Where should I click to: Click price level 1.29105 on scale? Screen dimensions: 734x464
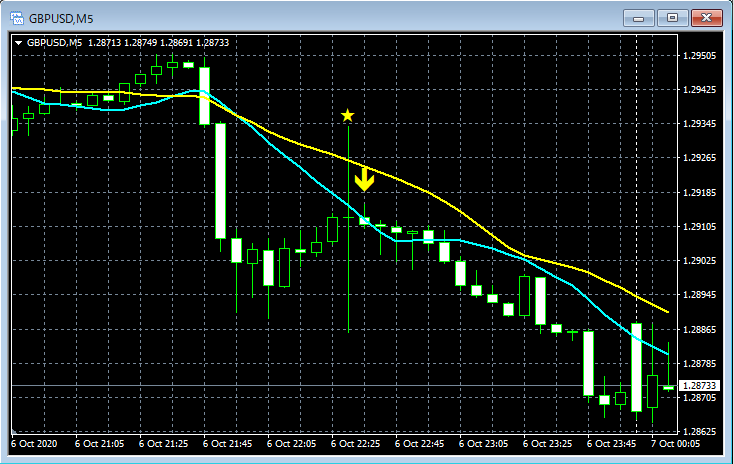(699, 227)
